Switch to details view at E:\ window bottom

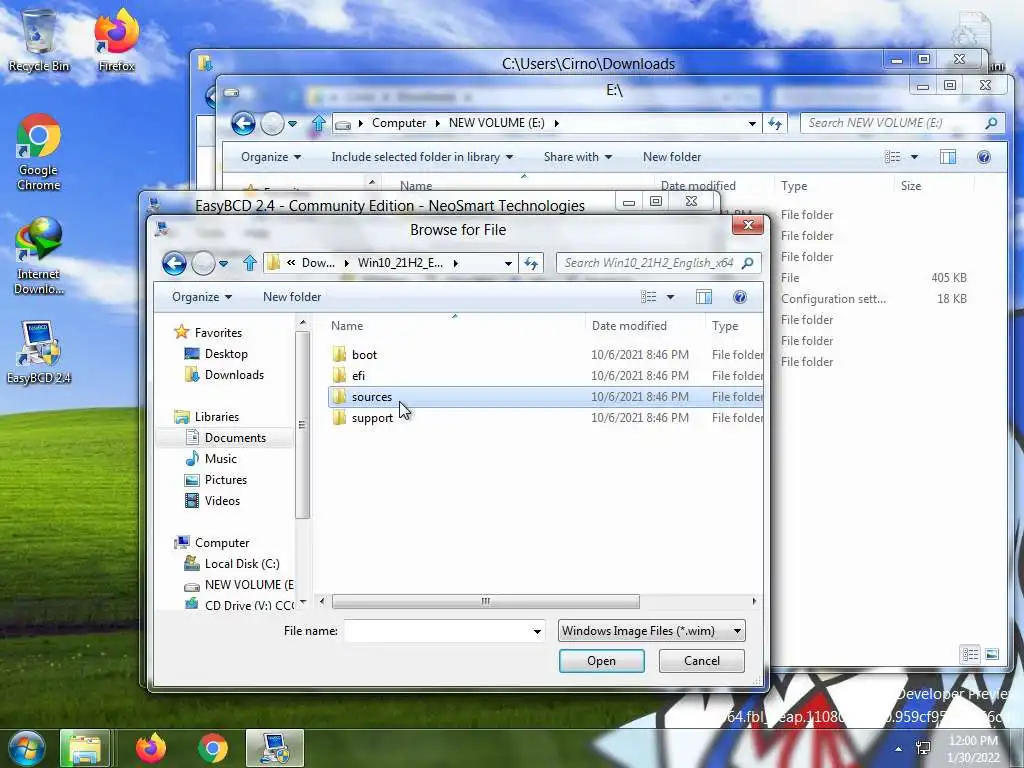click(970, 654)
